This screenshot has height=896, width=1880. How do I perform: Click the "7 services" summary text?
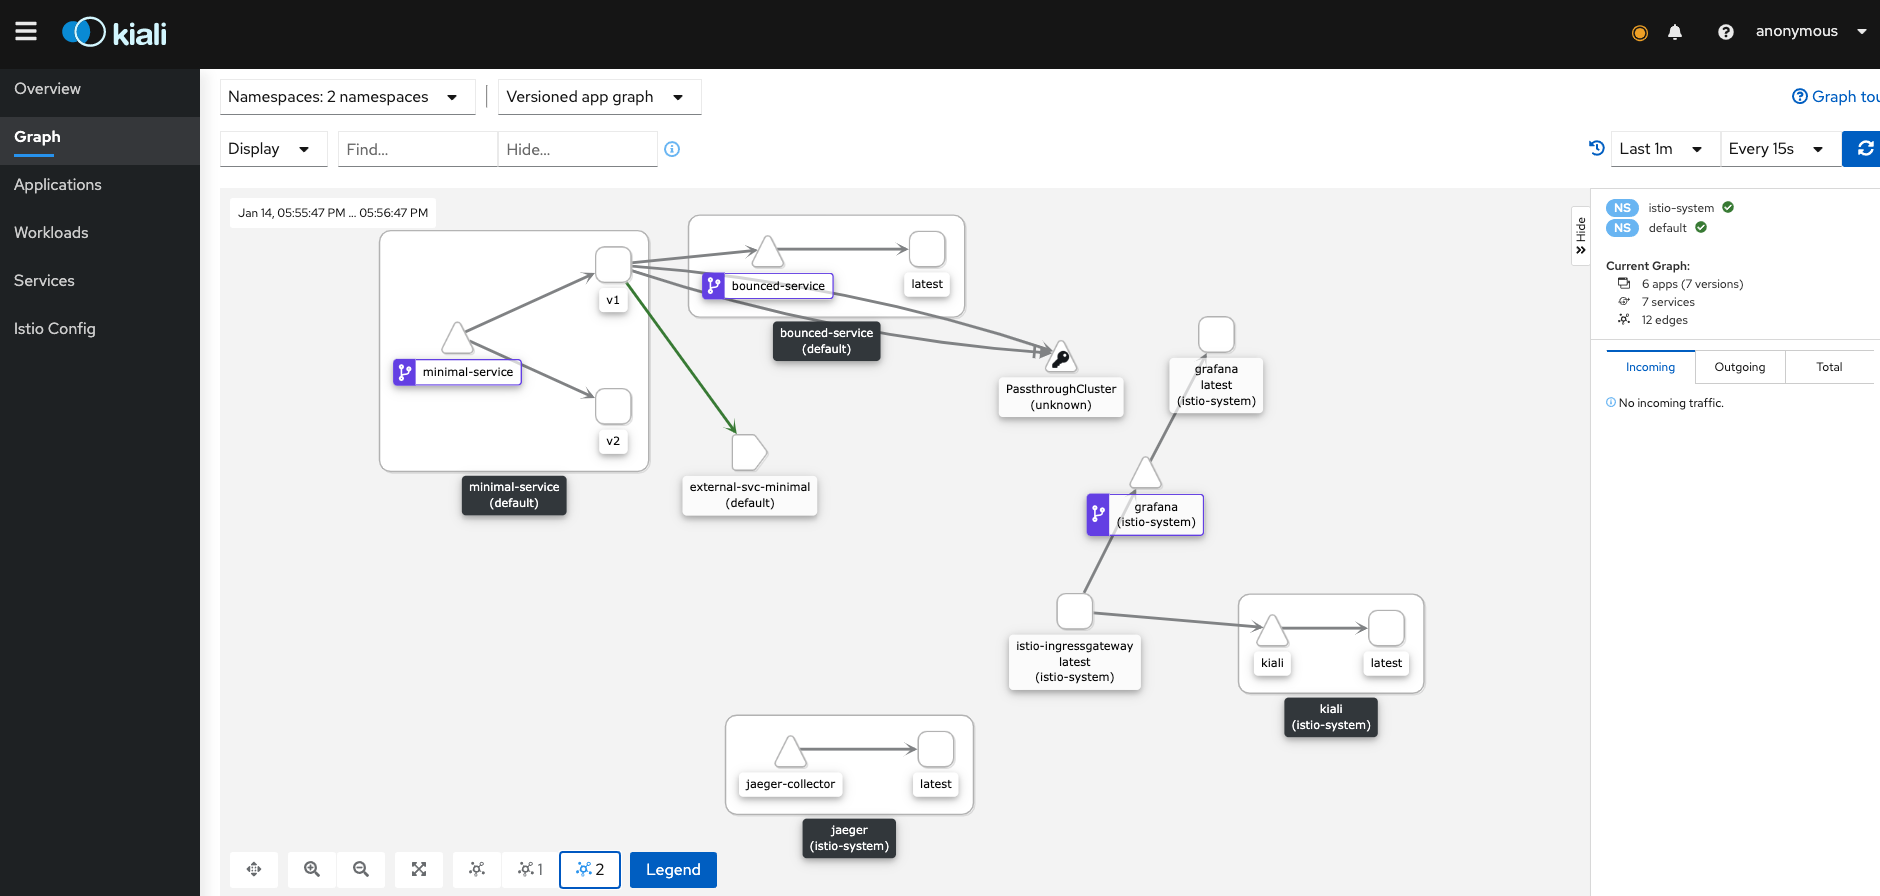[x=1668, y=302]
